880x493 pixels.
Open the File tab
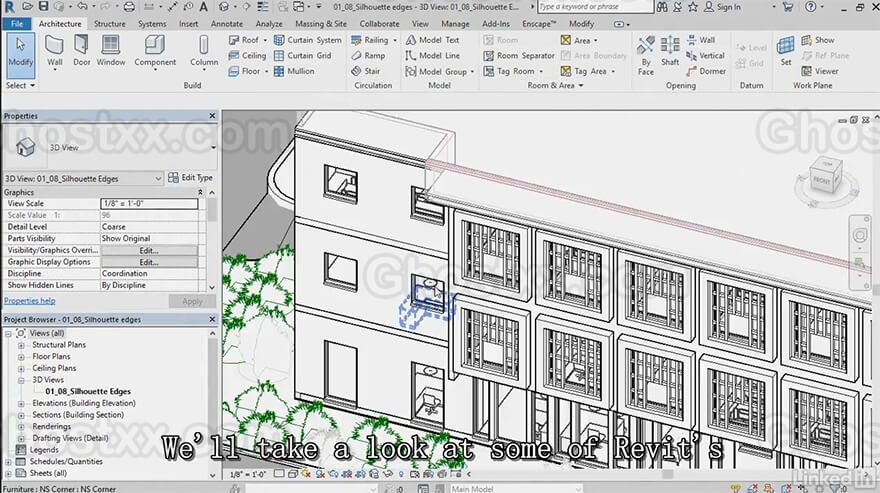17,24
